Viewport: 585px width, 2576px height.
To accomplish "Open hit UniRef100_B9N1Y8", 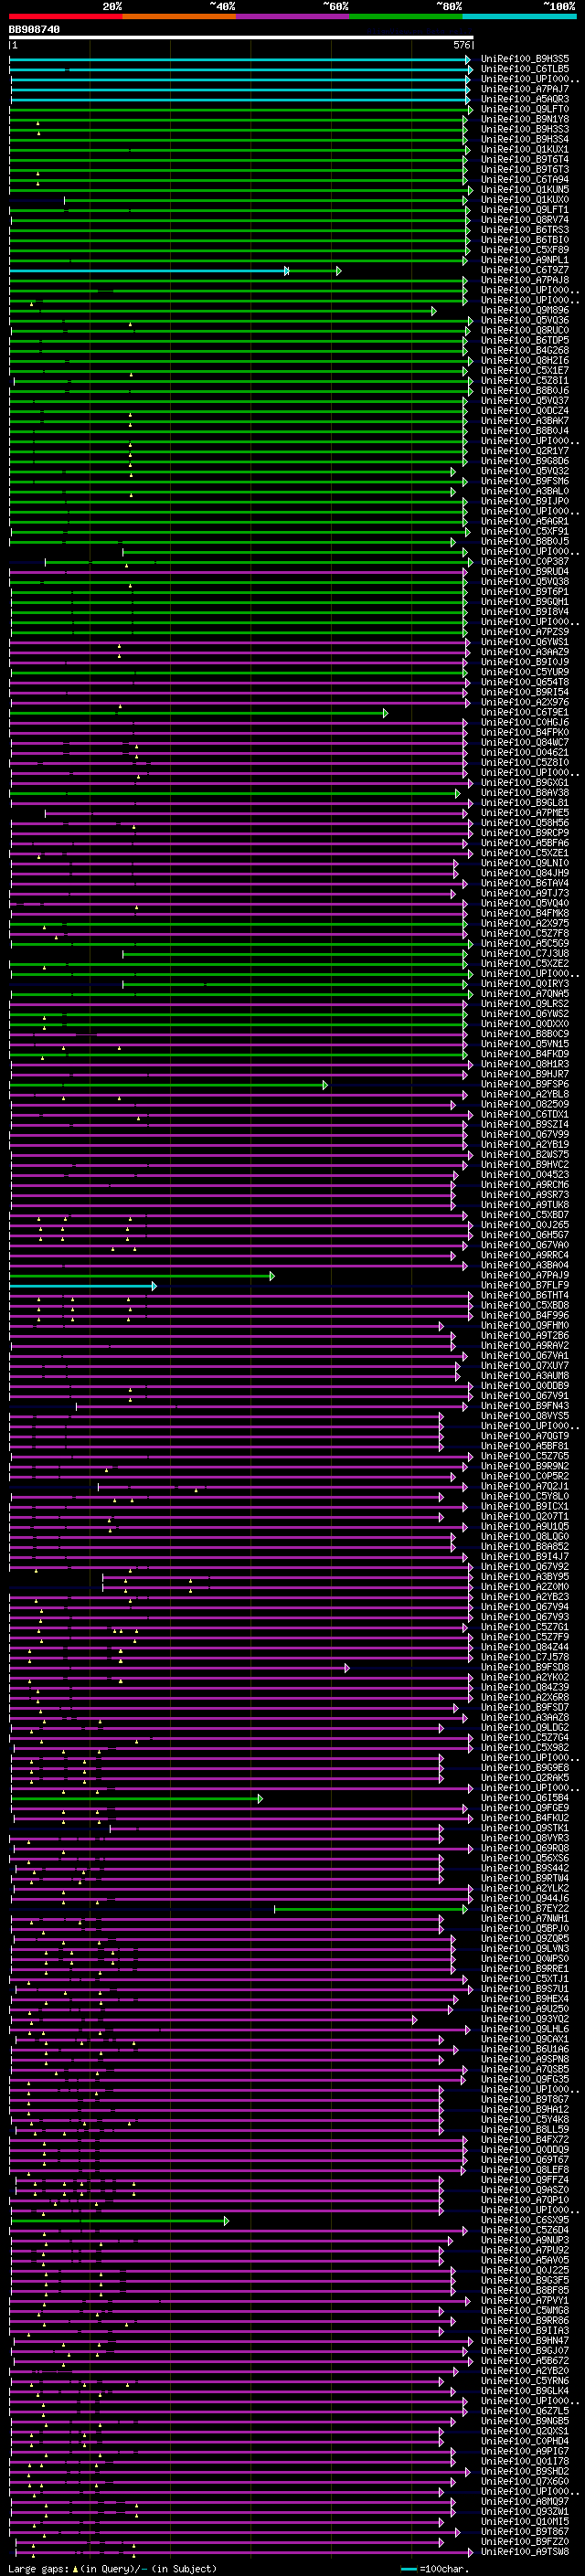I will coord(525,119).
